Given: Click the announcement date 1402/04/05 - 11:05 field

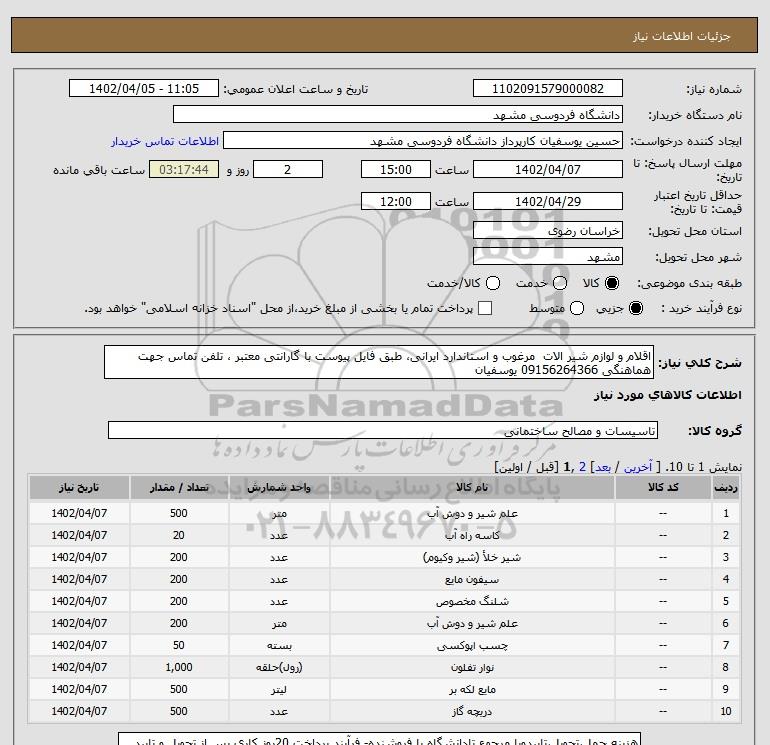Looking at the screenshot, I should click(144, 89).
